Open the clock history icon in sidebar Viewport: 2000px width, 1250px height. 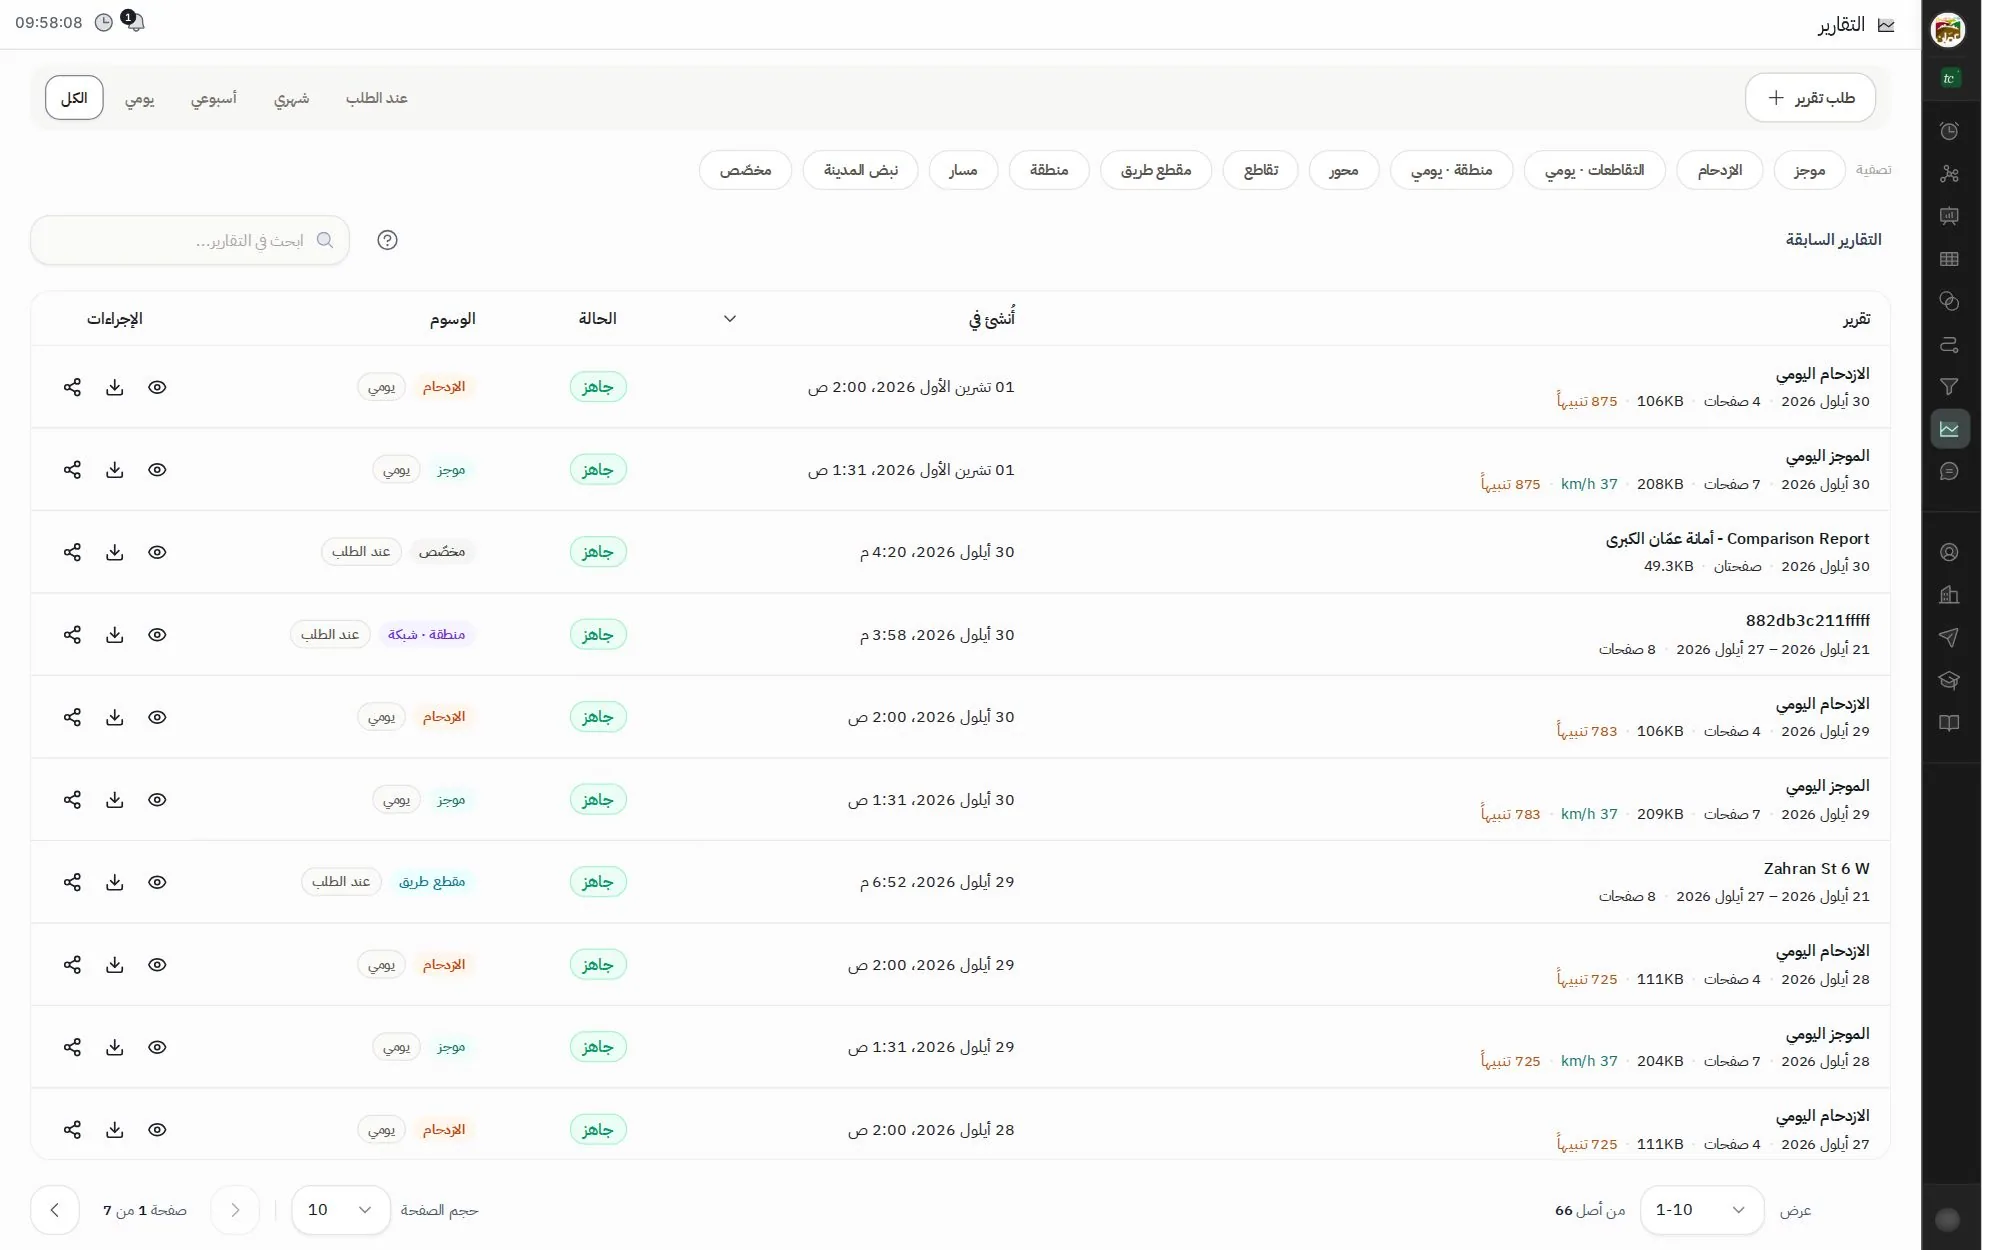(x=1949, y=131)
